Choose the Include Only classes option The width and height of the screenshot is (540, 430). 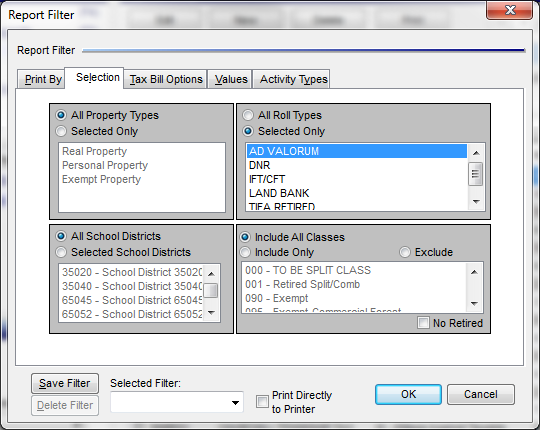tap(245, 252)
